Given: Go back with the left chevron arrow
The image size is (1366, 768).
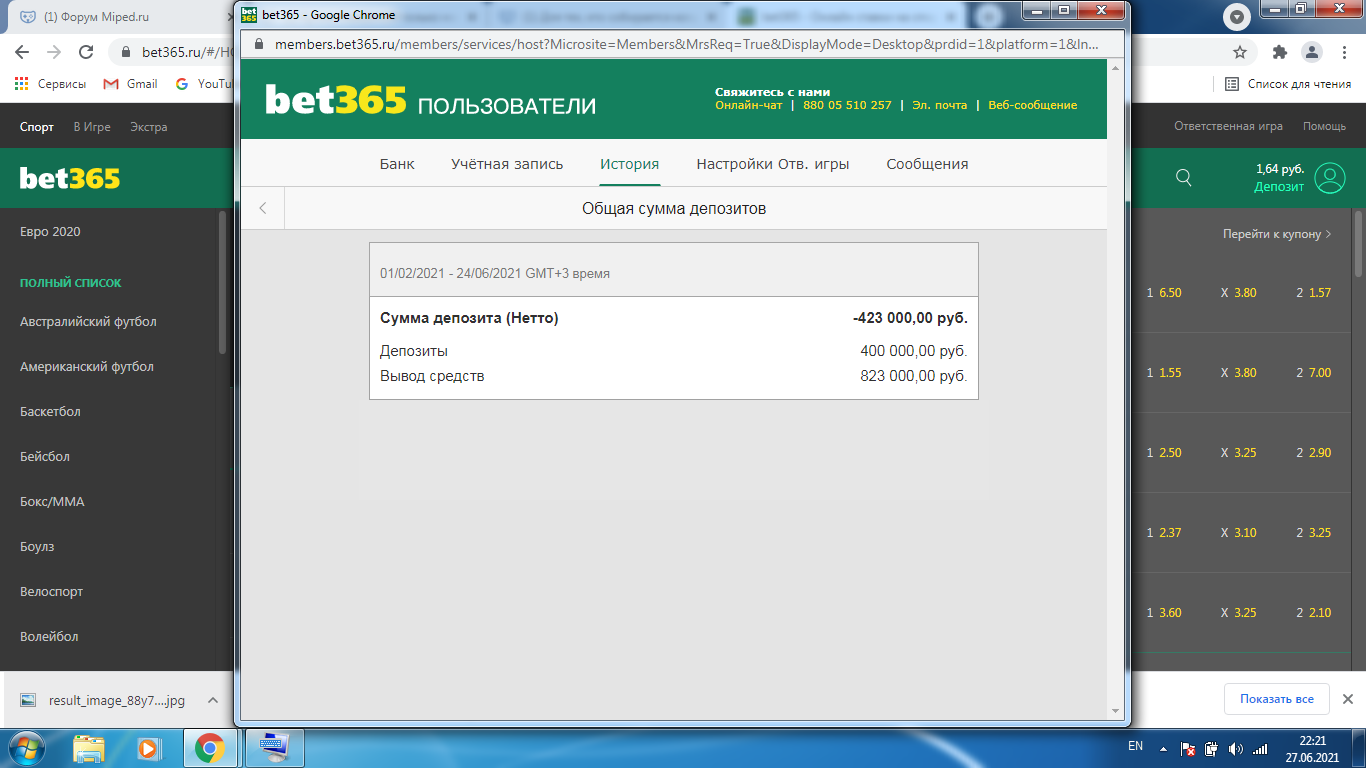Looking at the screenshot, I should pos(263,208).
